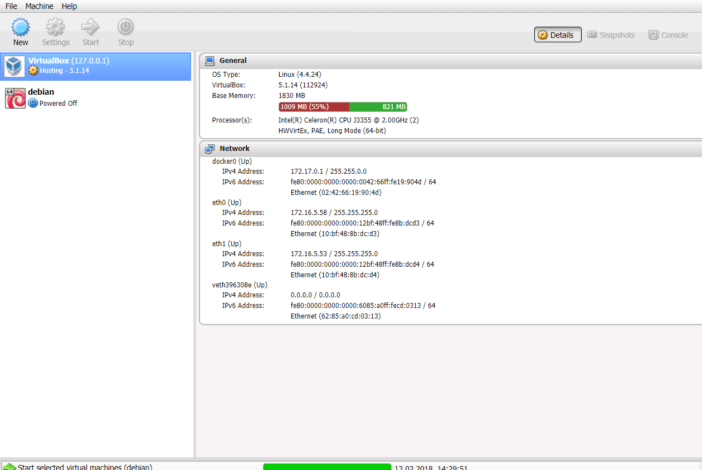The width and height of the screenshot is (702, 470).
Task: Select the debian swirl OS icon
Action: click(x=15, y=98)
